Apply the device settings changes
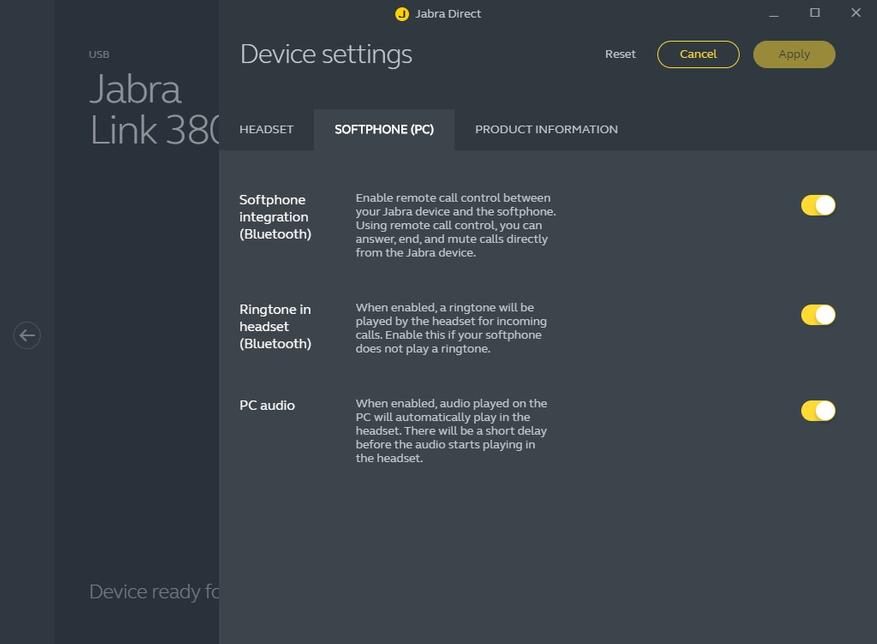Viewport: 877px width, 644px height. click(x=794, y=54)
